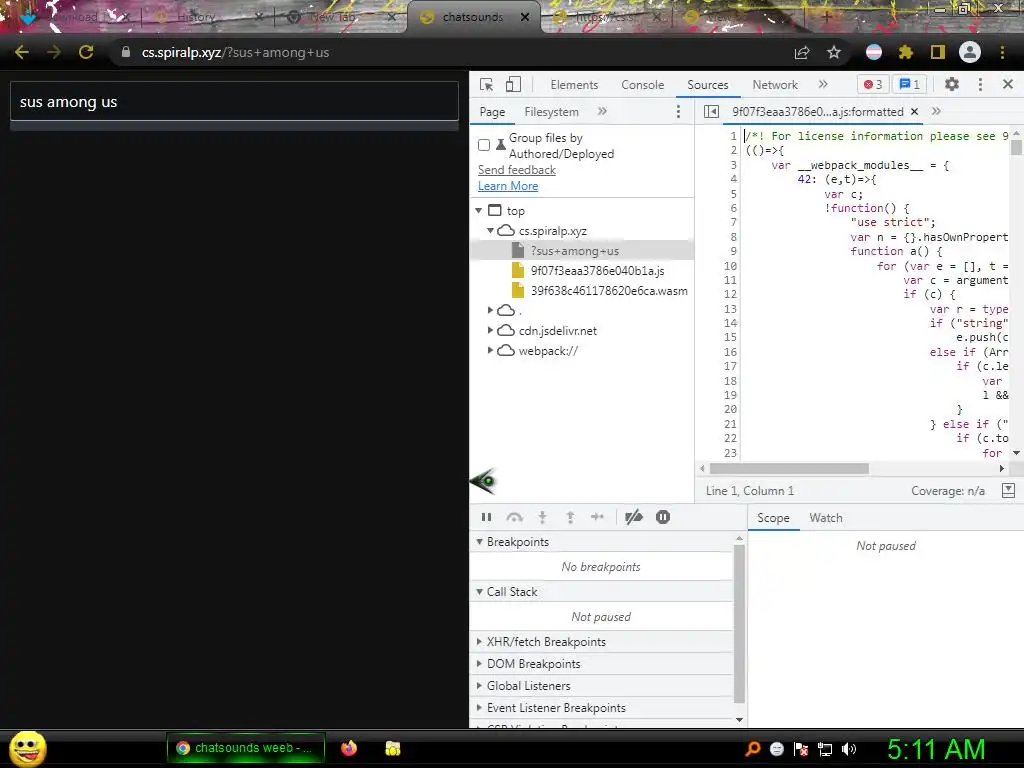Go back in browser history
Screen dimensions: 1024x768
22,52
